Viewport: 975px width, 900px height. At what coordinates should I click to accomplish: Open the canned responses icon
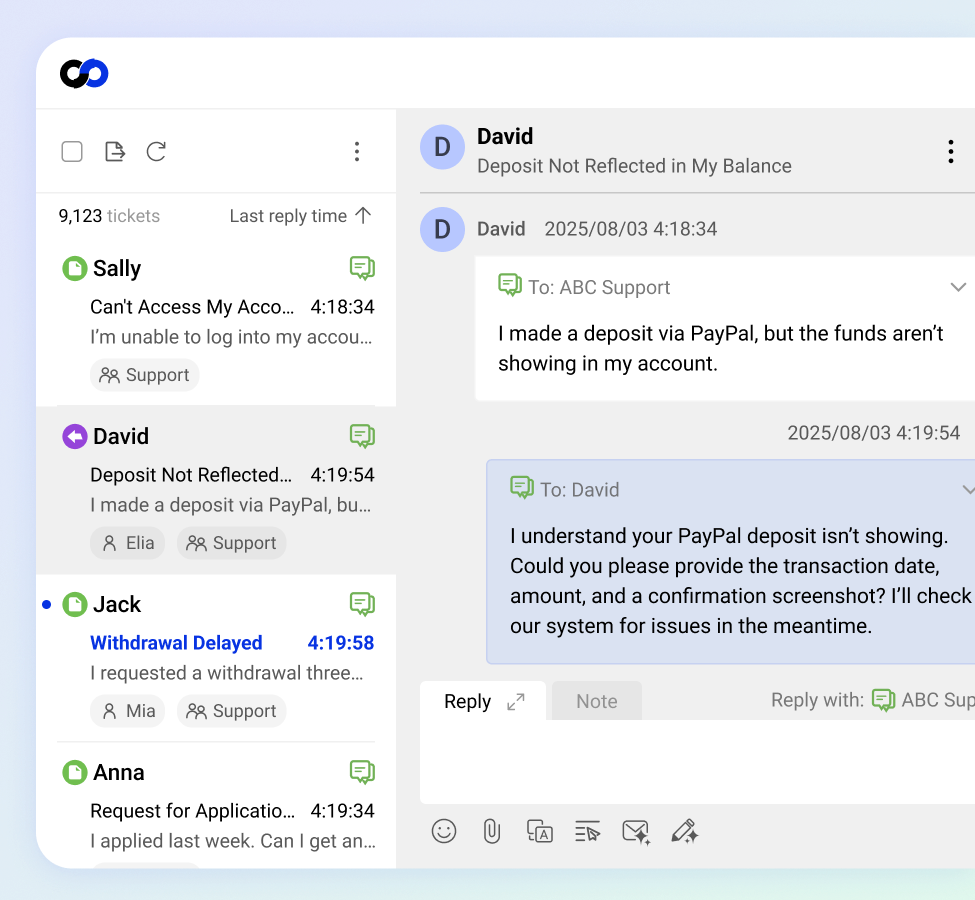[x=588, y=831]
